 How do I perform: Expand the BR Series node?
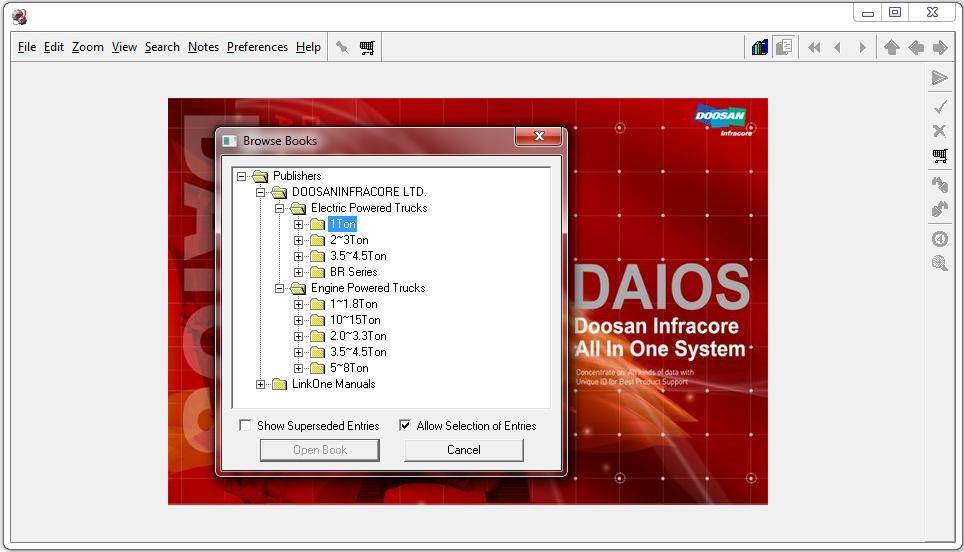299,272
